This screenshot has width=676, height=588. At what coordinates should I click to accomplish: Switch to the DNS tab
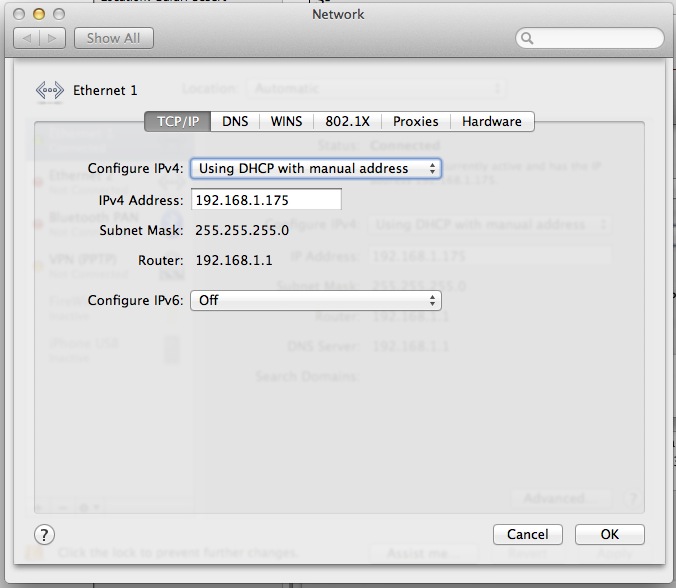point(235,121)
